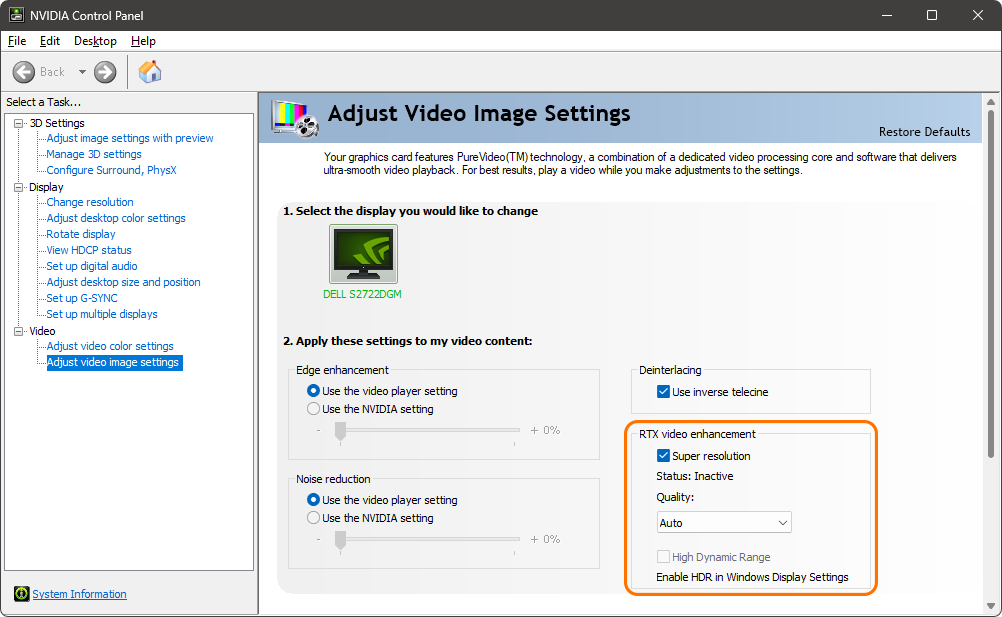1002x617 pixels.
Task: Click the Forward arrow icon
Action: 105,72
